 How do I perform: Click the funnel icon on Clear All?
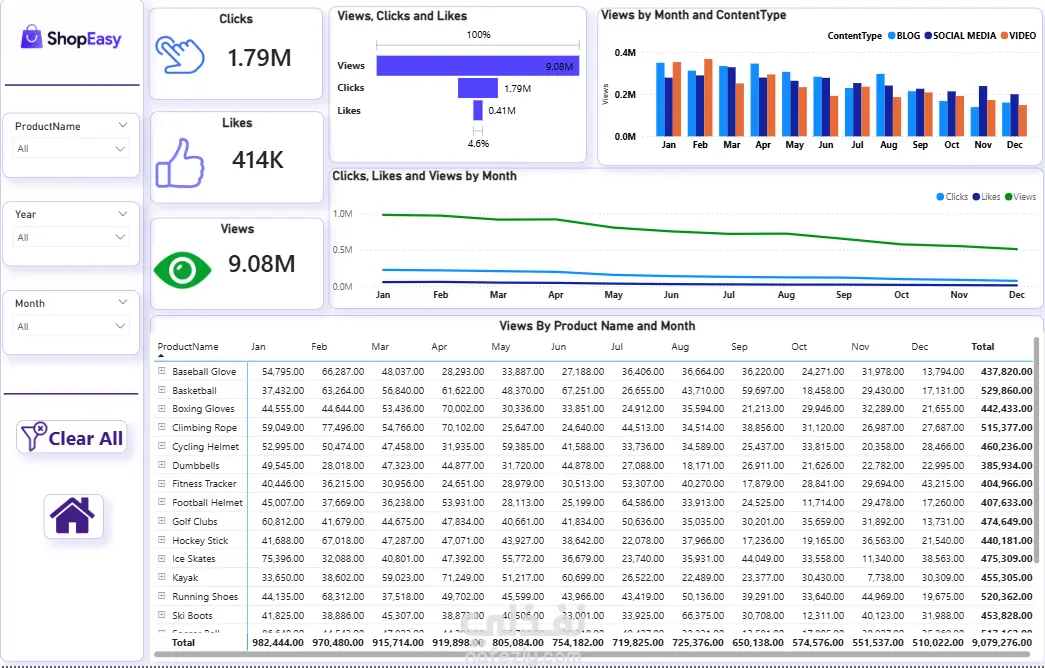(x=33, y=437)
